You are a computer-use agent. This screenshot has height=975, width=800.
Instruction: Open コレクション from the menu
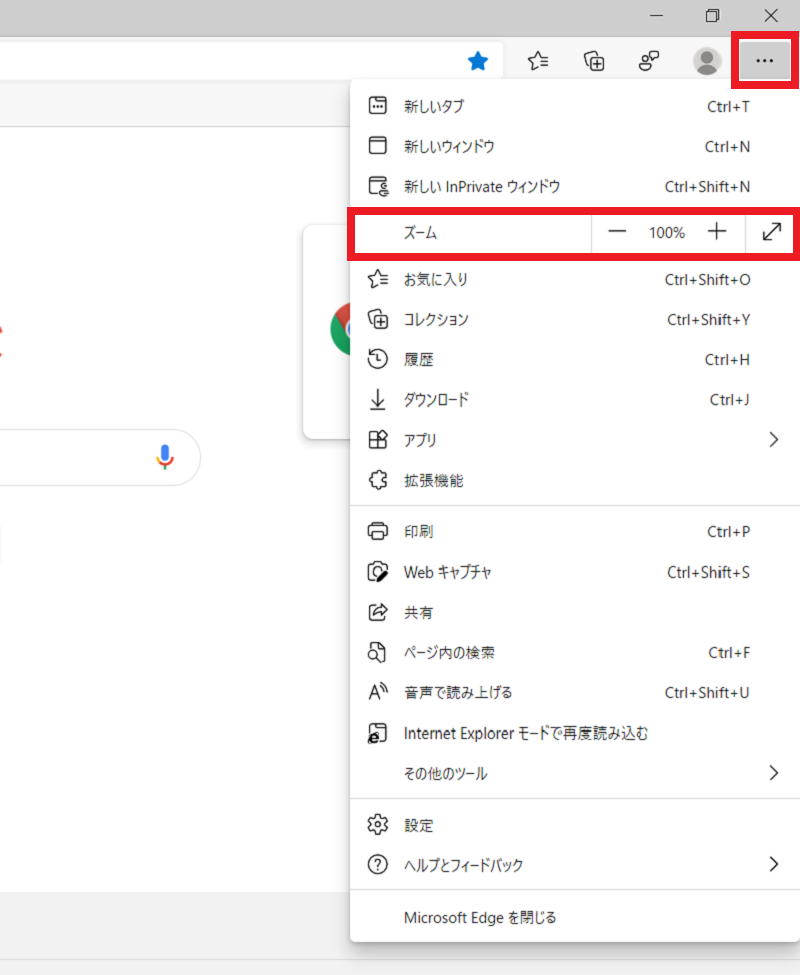tap(575, 320)
